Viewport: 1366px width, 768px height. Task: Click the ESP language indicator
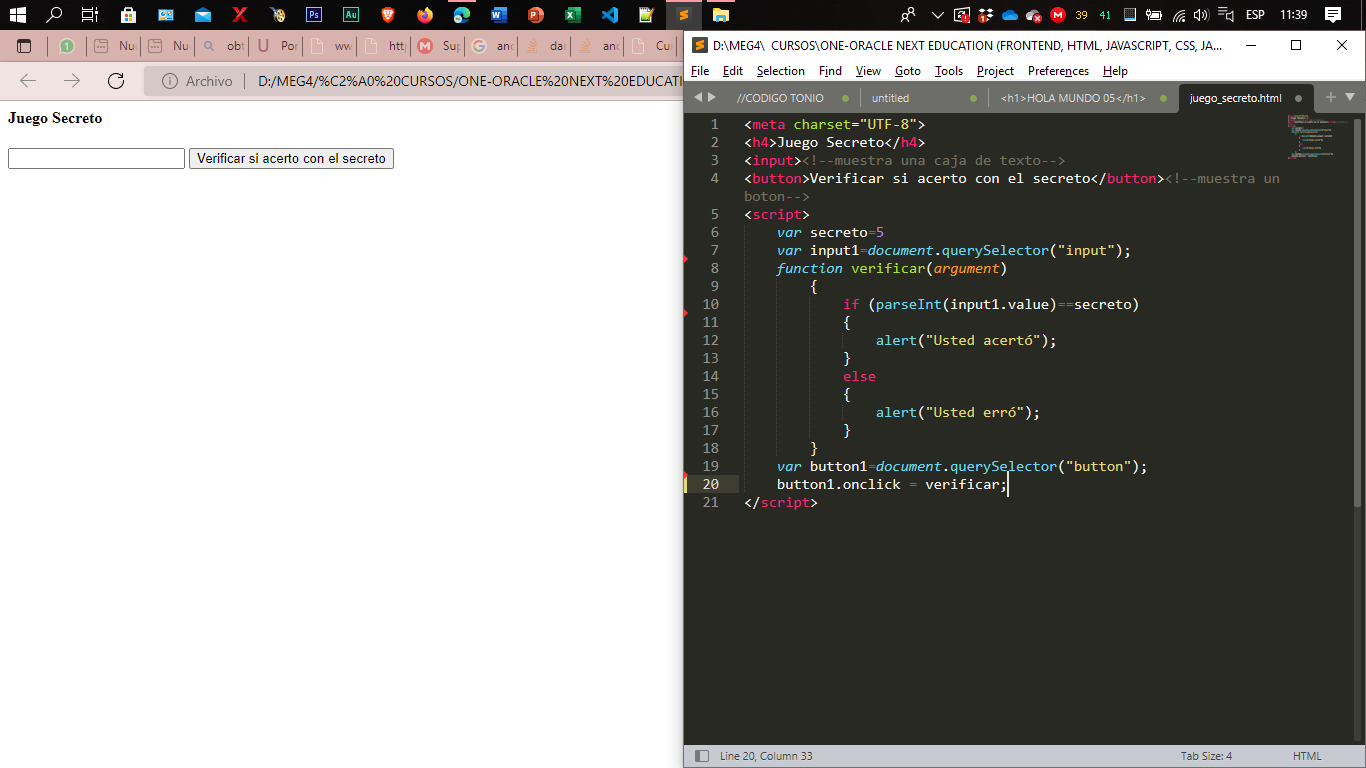click(x=1255, y=15)
